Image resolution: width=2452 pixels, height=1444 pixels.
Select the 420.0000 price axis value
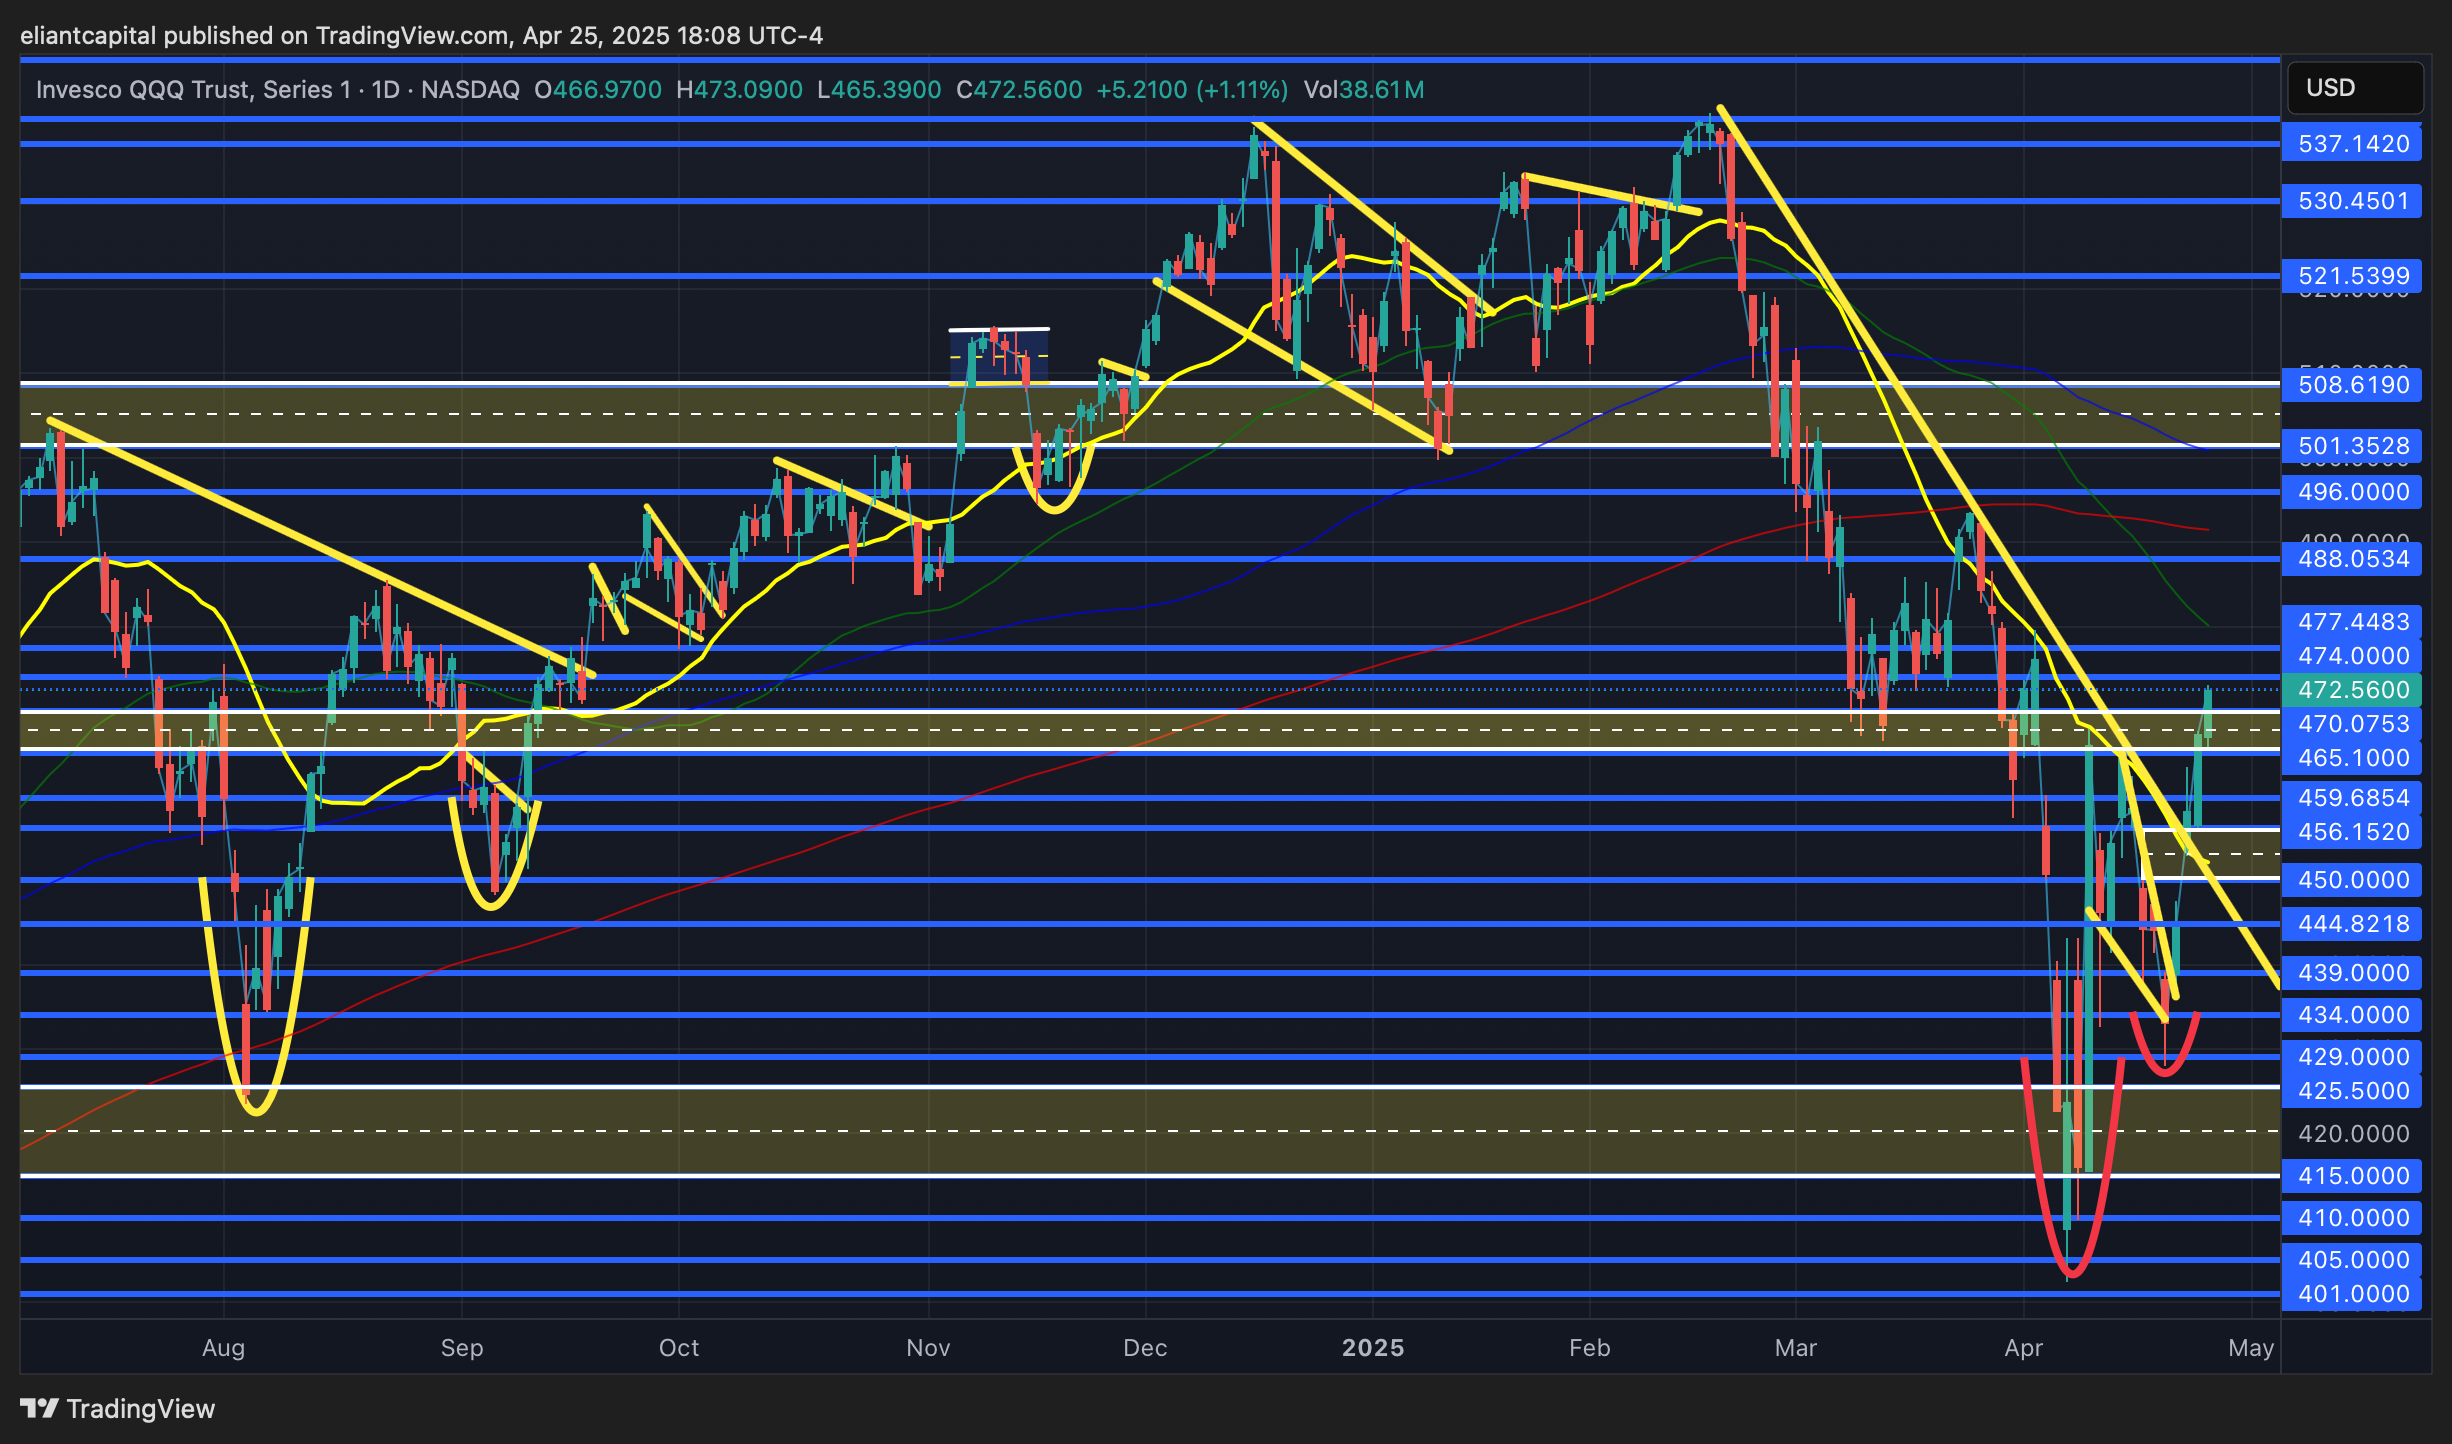(x=2354, y=1134)
